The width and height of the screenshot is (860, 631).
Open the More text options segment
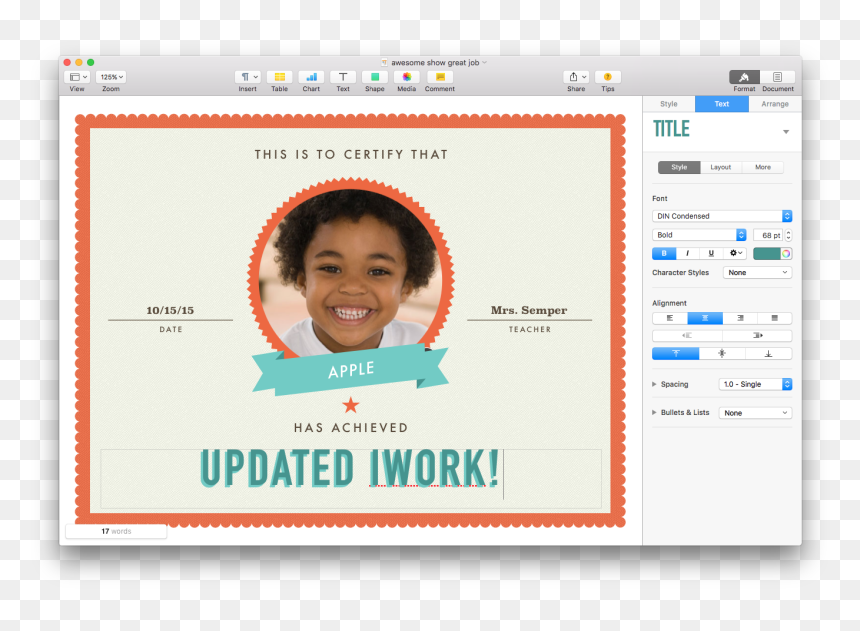(763, 167)
